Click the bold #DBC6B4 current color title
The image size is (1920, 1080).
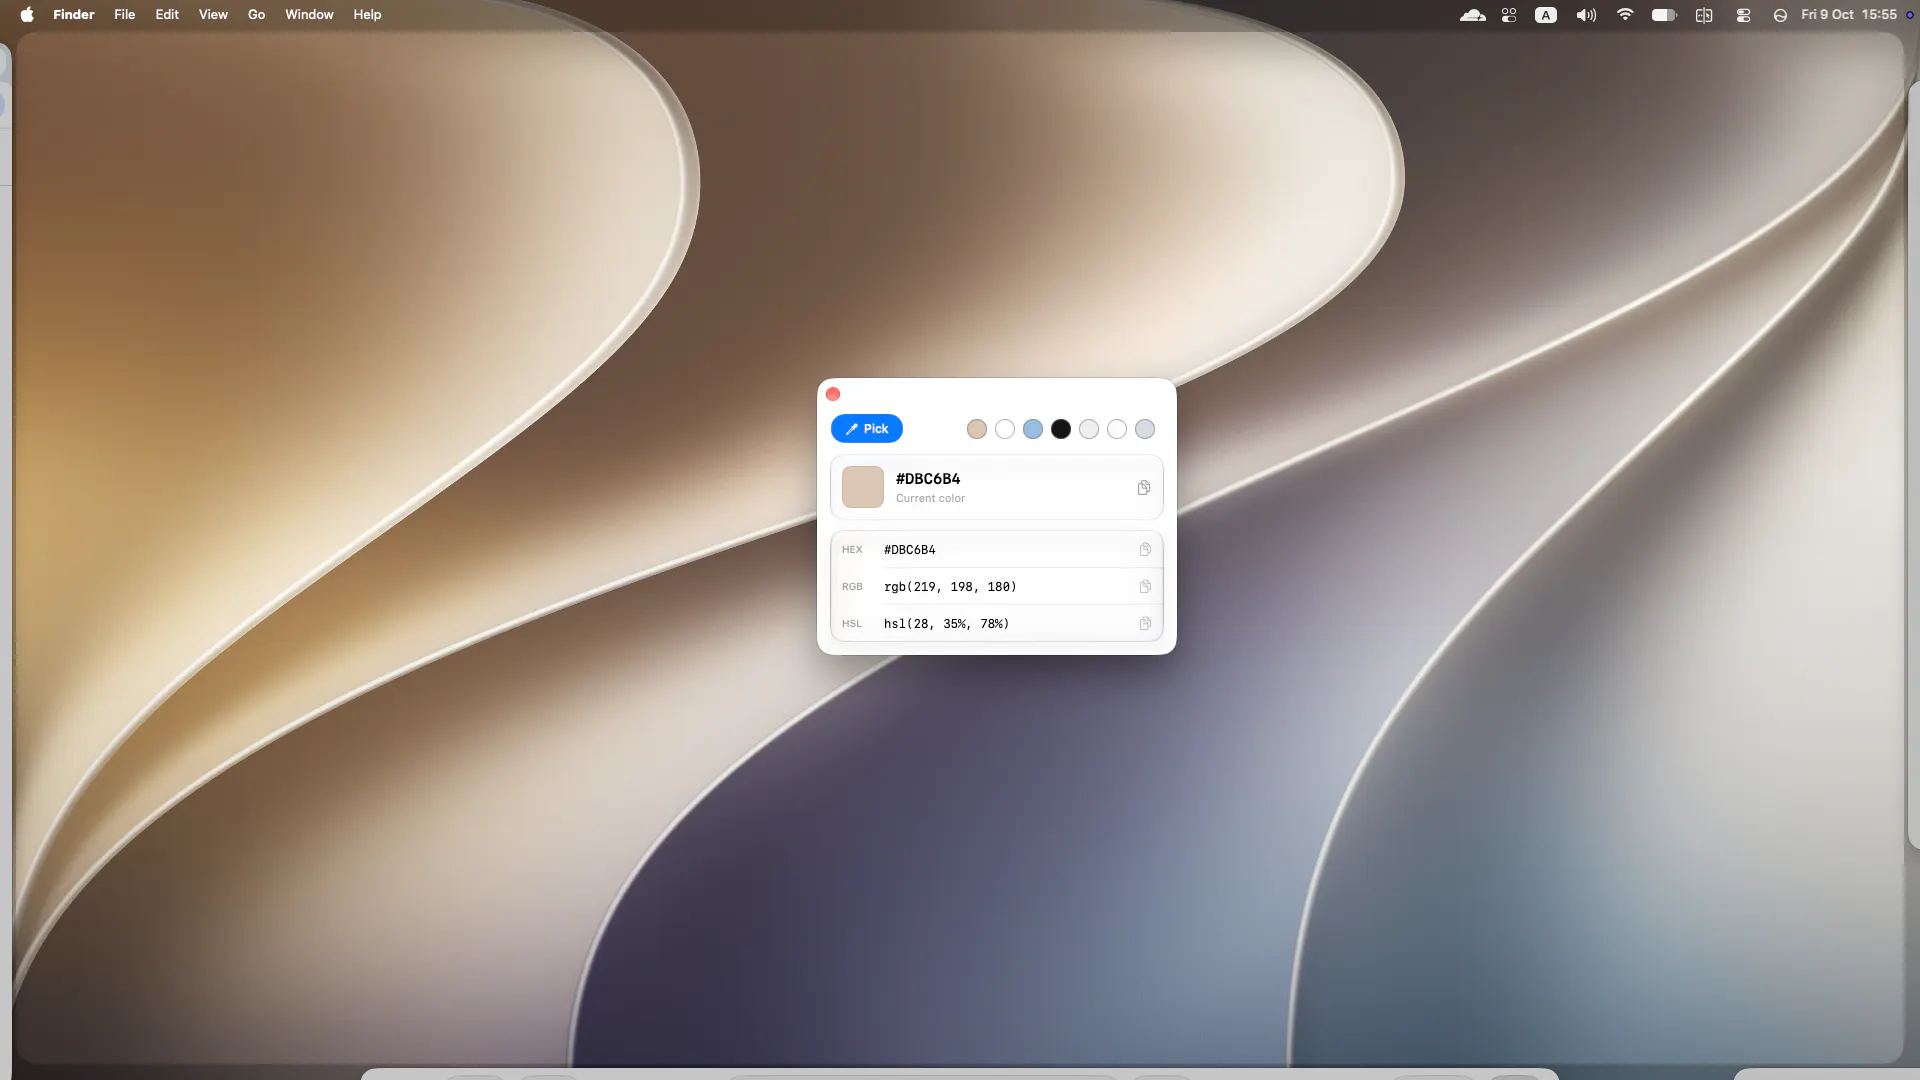(928, 479)
